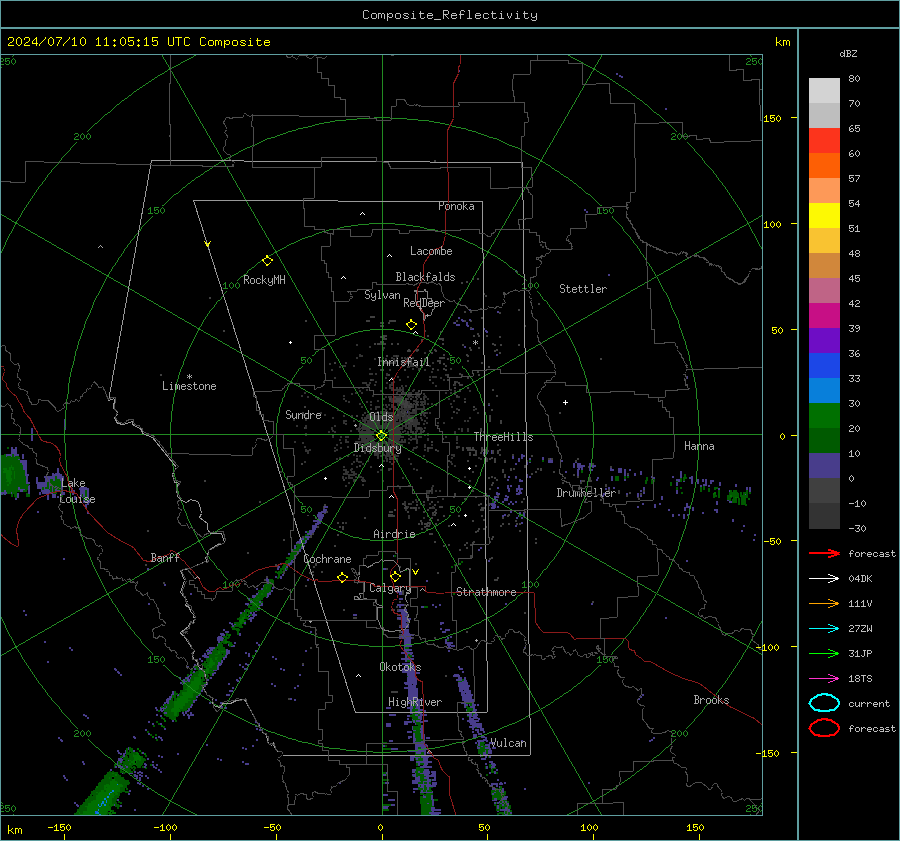Click the Innisfail label
Screen dimensions: 900x841
(x=403, y=362)
